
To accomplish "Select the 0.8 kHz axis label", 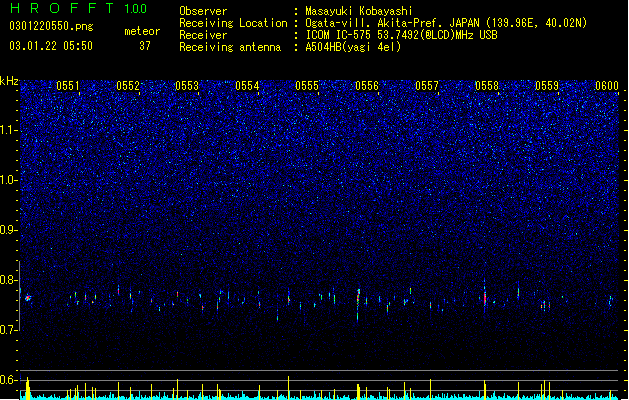I will coord(9,280).
